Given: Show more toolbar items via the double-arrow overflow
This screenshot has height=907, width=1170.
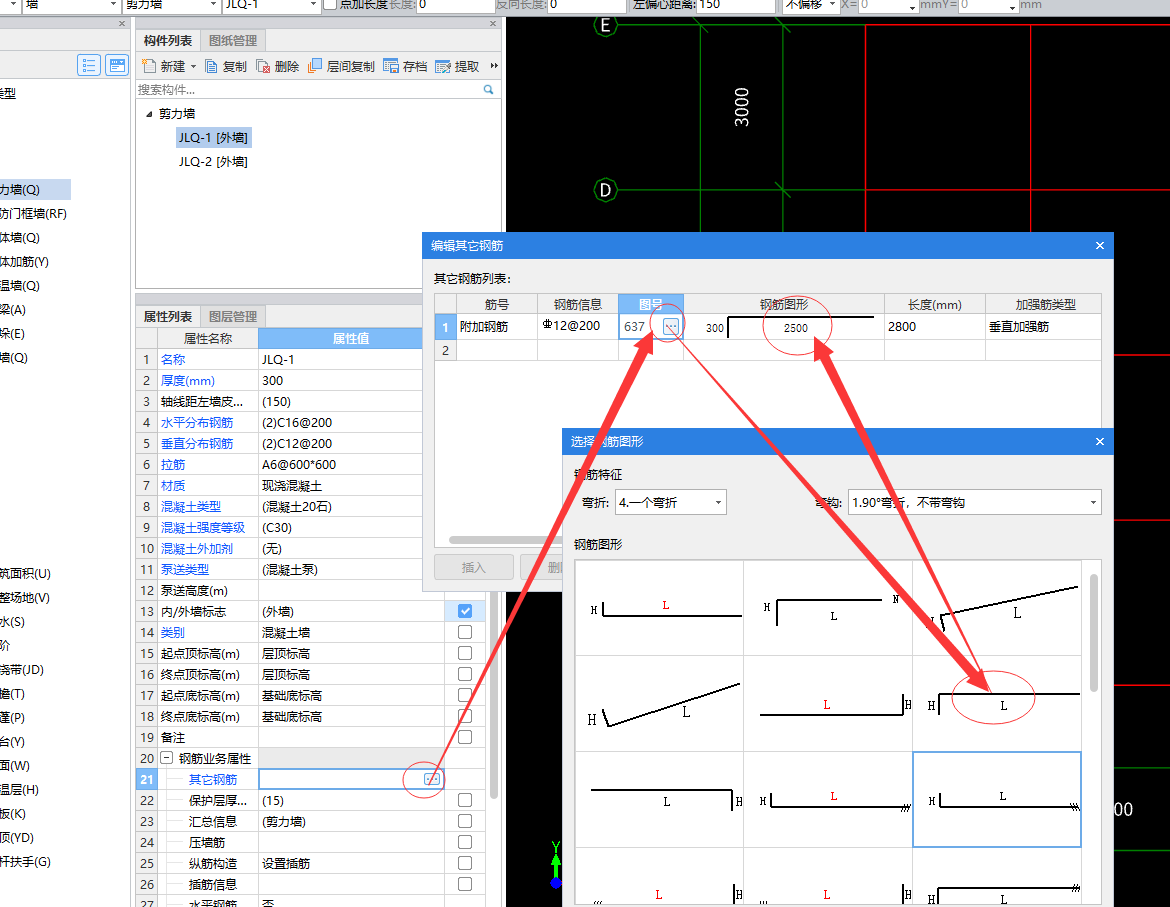Looking at the screenshot, I should [494, 66].
